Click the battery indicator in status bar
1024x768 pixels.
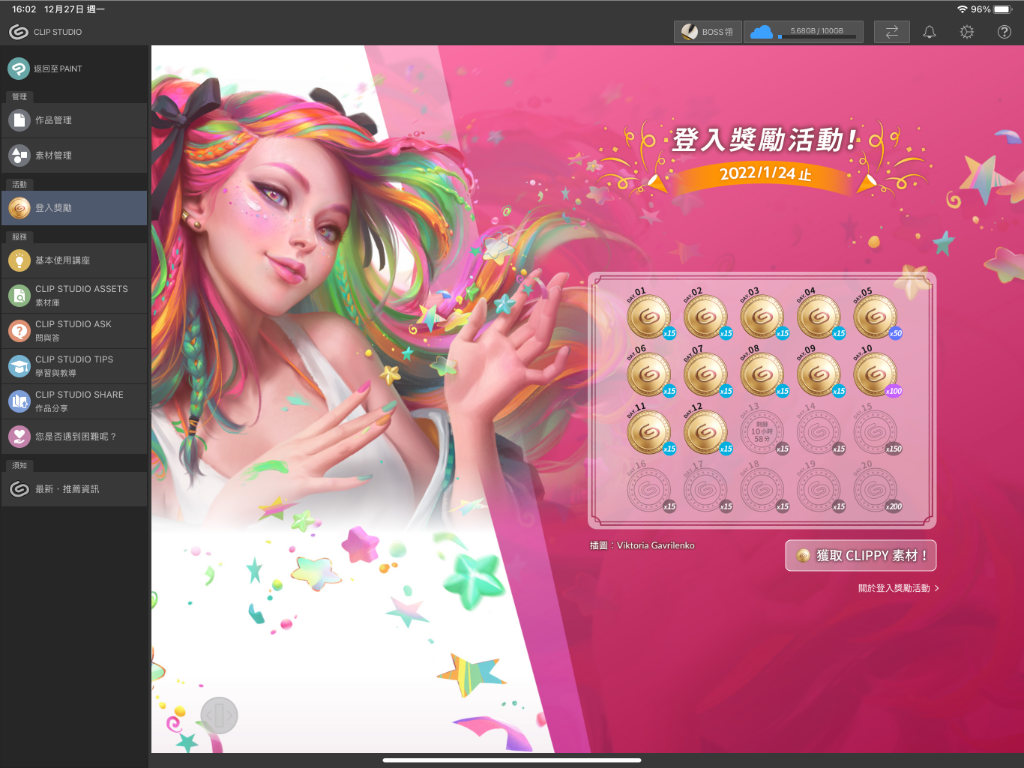click(1003, 9)
